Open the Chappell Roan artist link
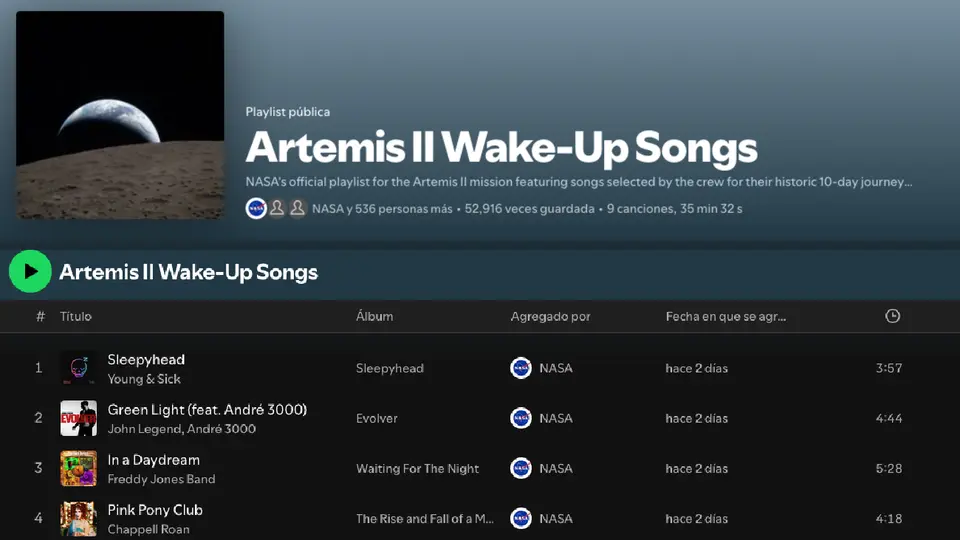The image size is (960, 540). (149, 530)
